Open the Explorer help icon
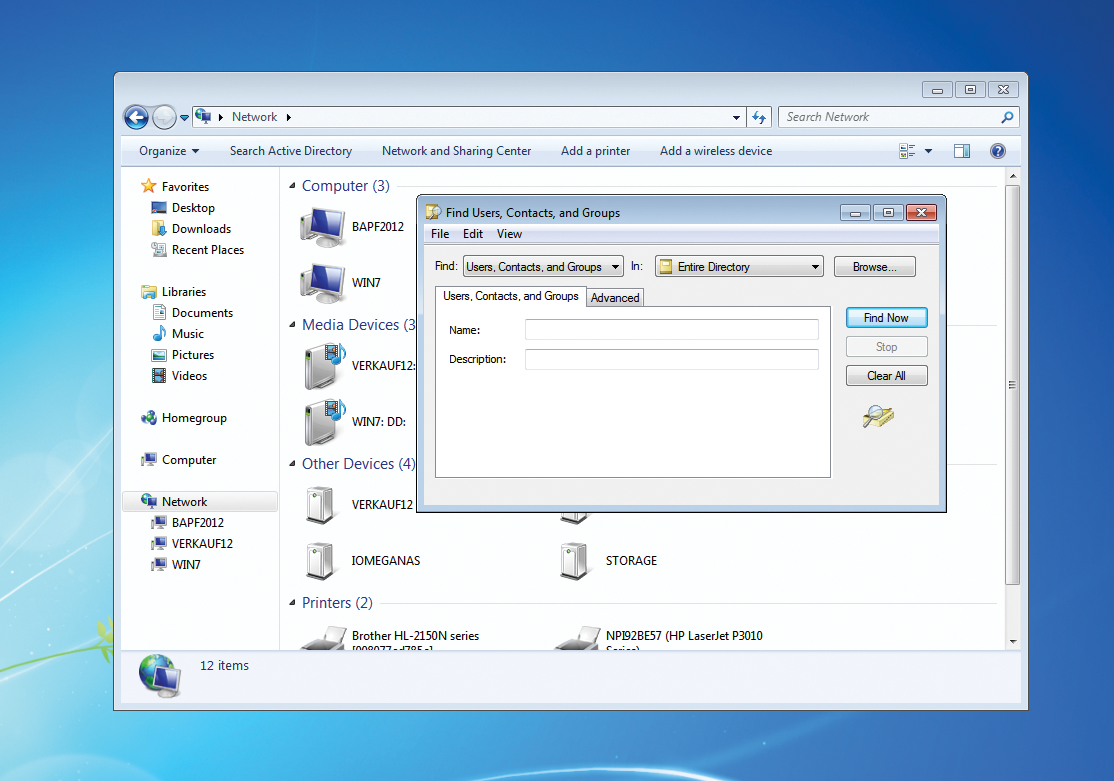 coord(997,151)
